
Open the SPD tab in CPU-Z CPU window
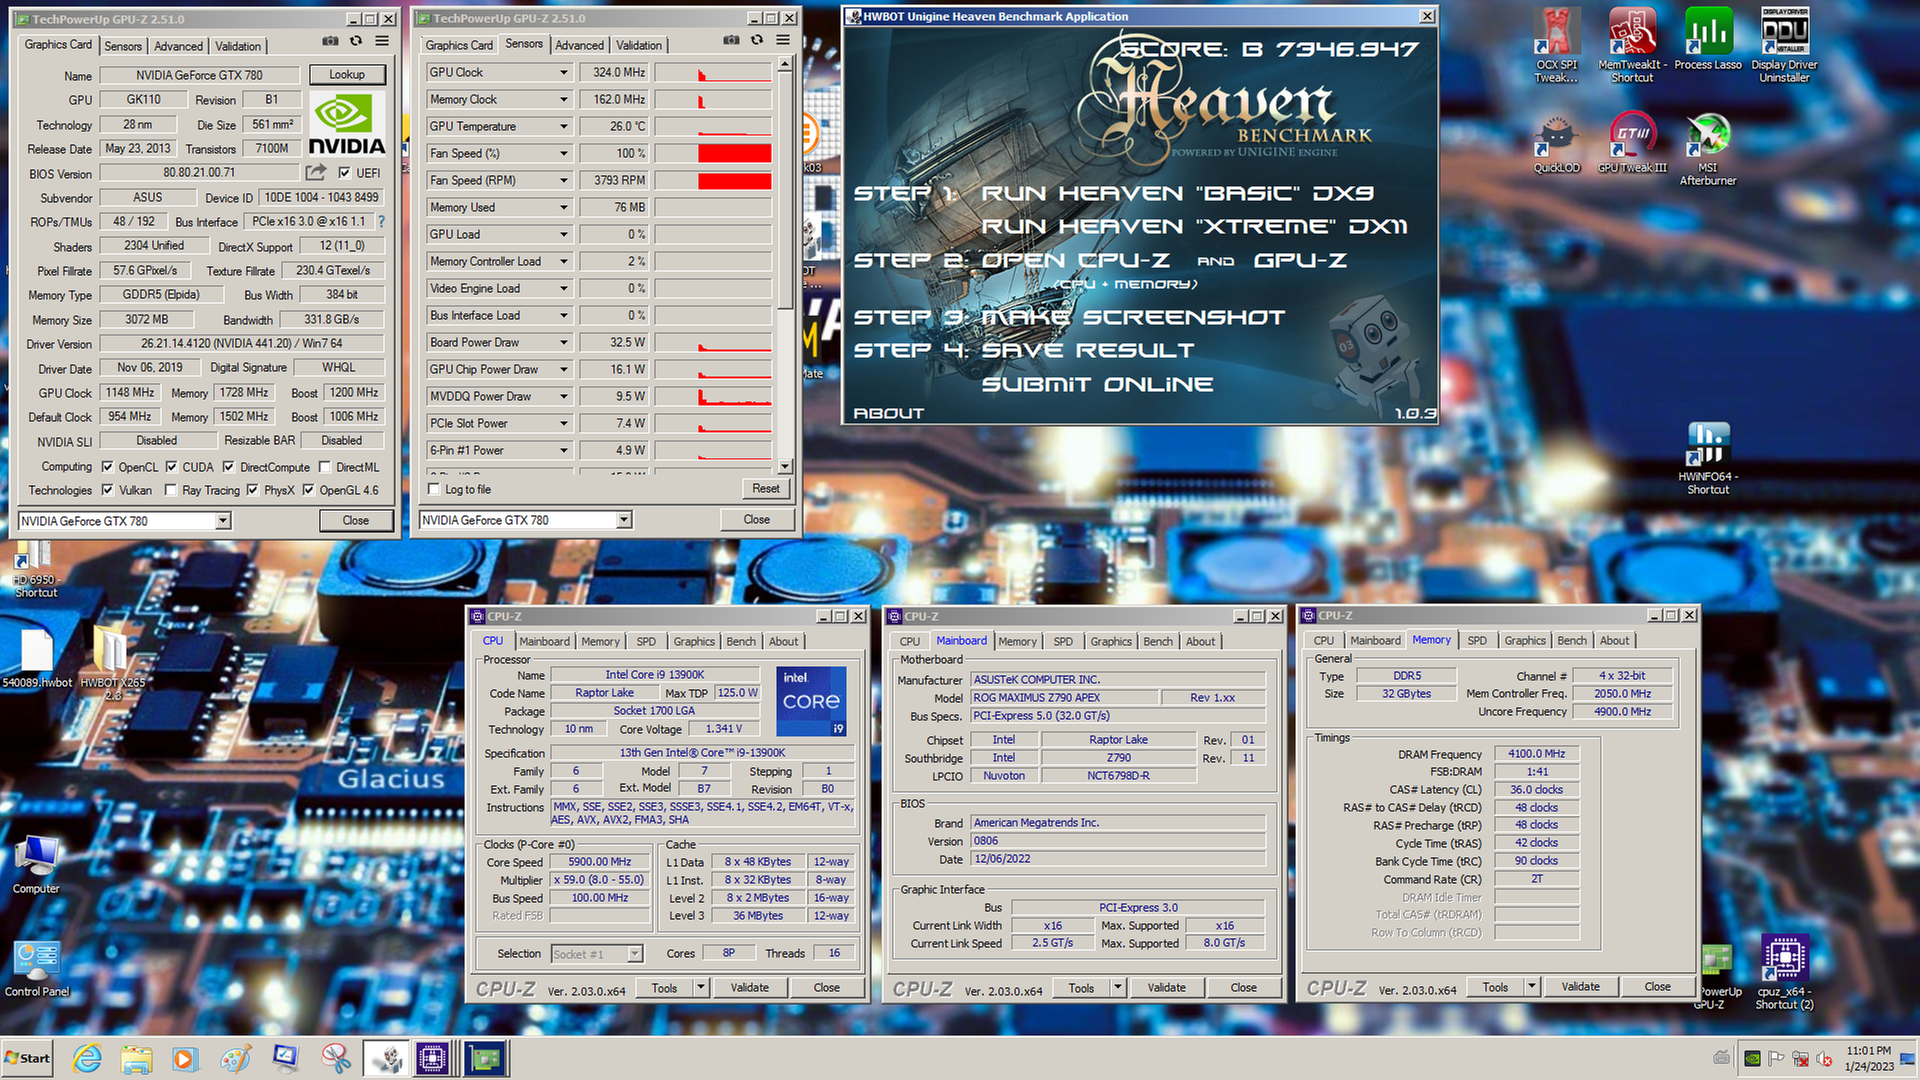[646, 642]
